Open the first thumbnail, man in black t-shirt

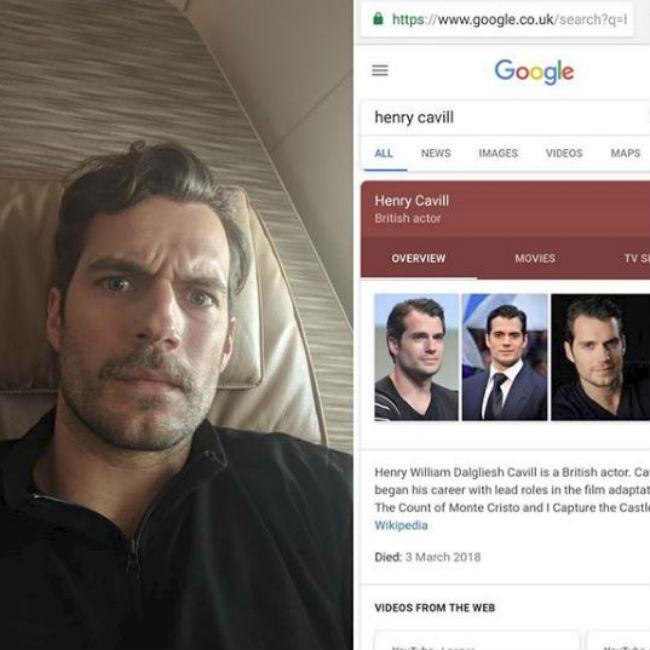(416, 357)
